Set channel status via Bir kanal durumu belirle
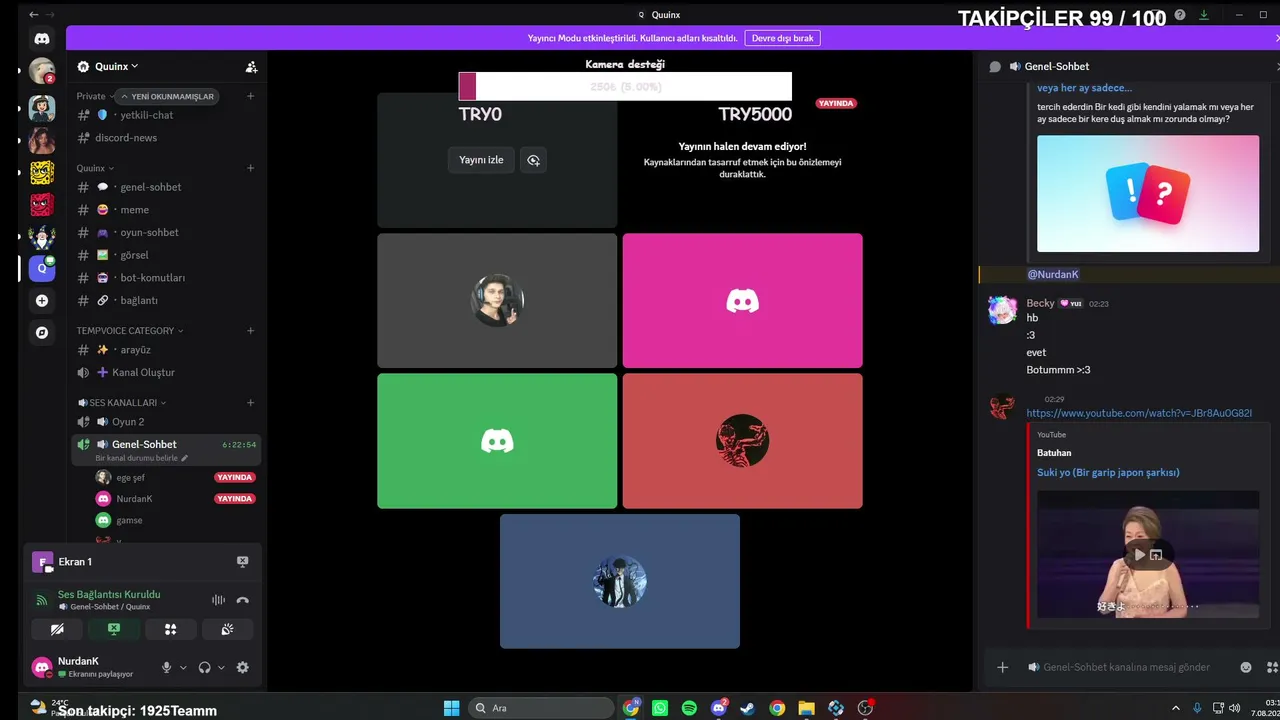 [141, 458]
